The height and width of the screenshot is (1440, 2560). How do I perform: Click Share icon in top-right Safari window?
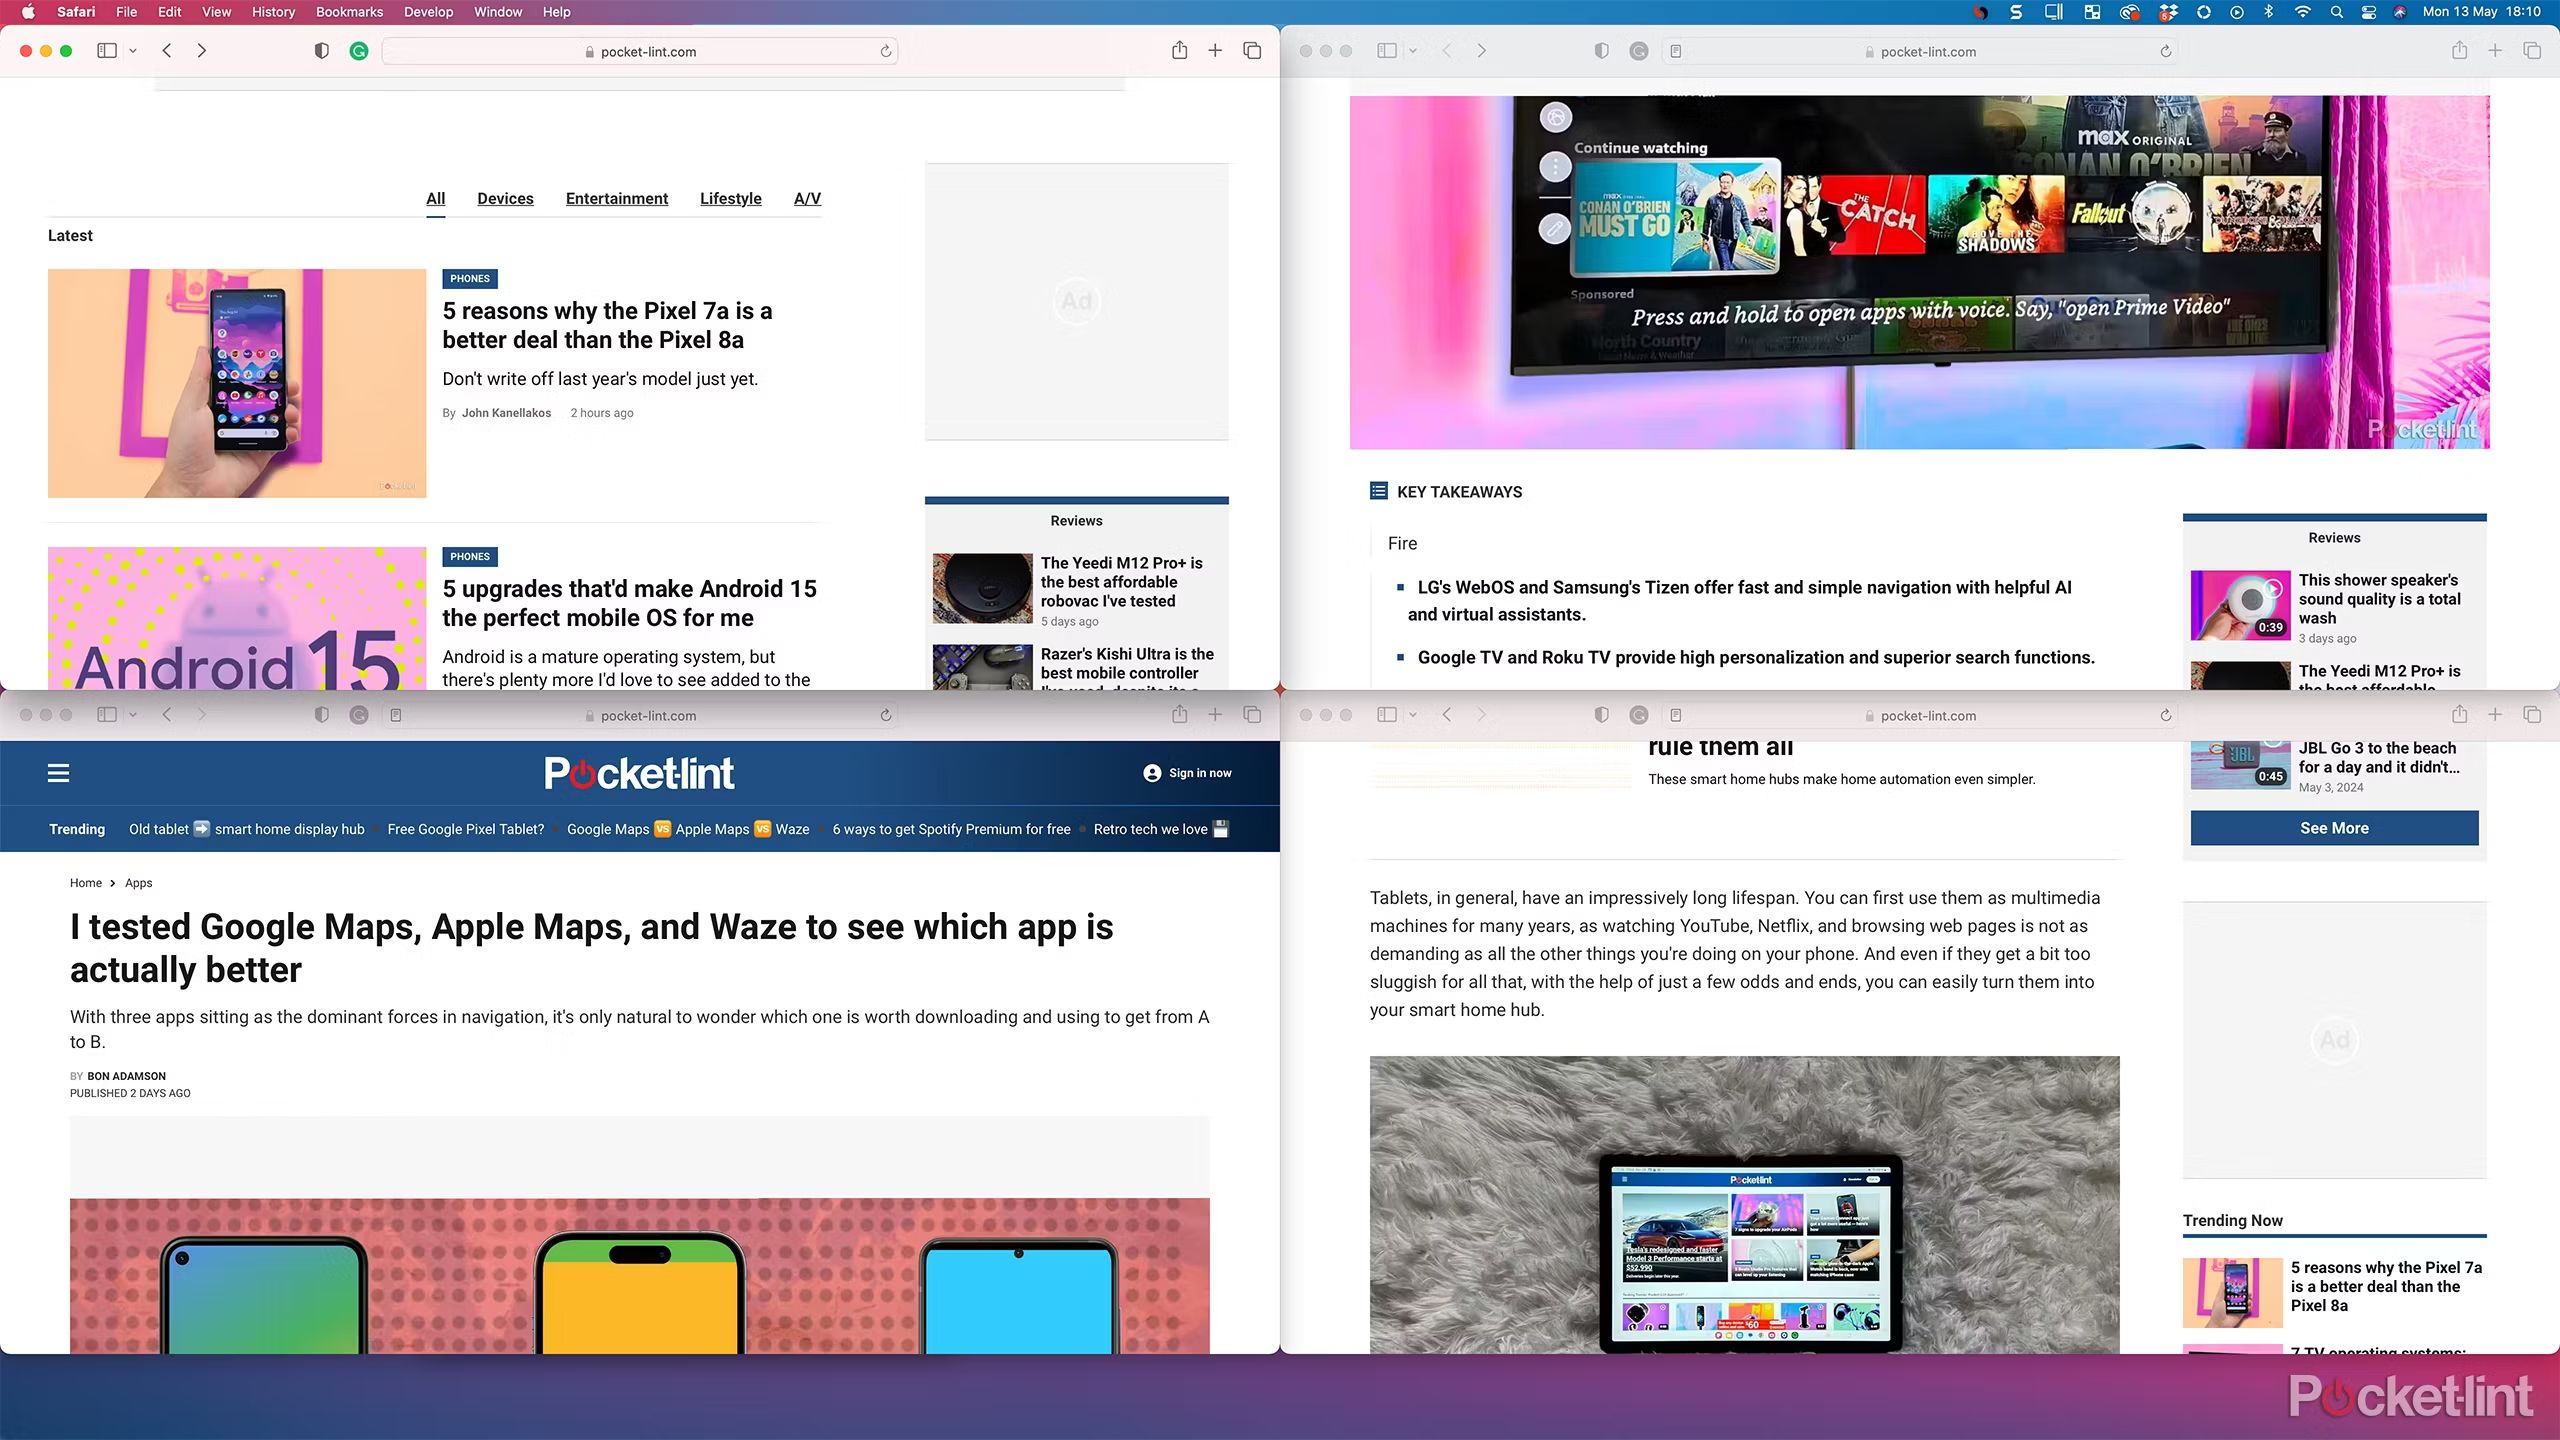[2460, 50]
